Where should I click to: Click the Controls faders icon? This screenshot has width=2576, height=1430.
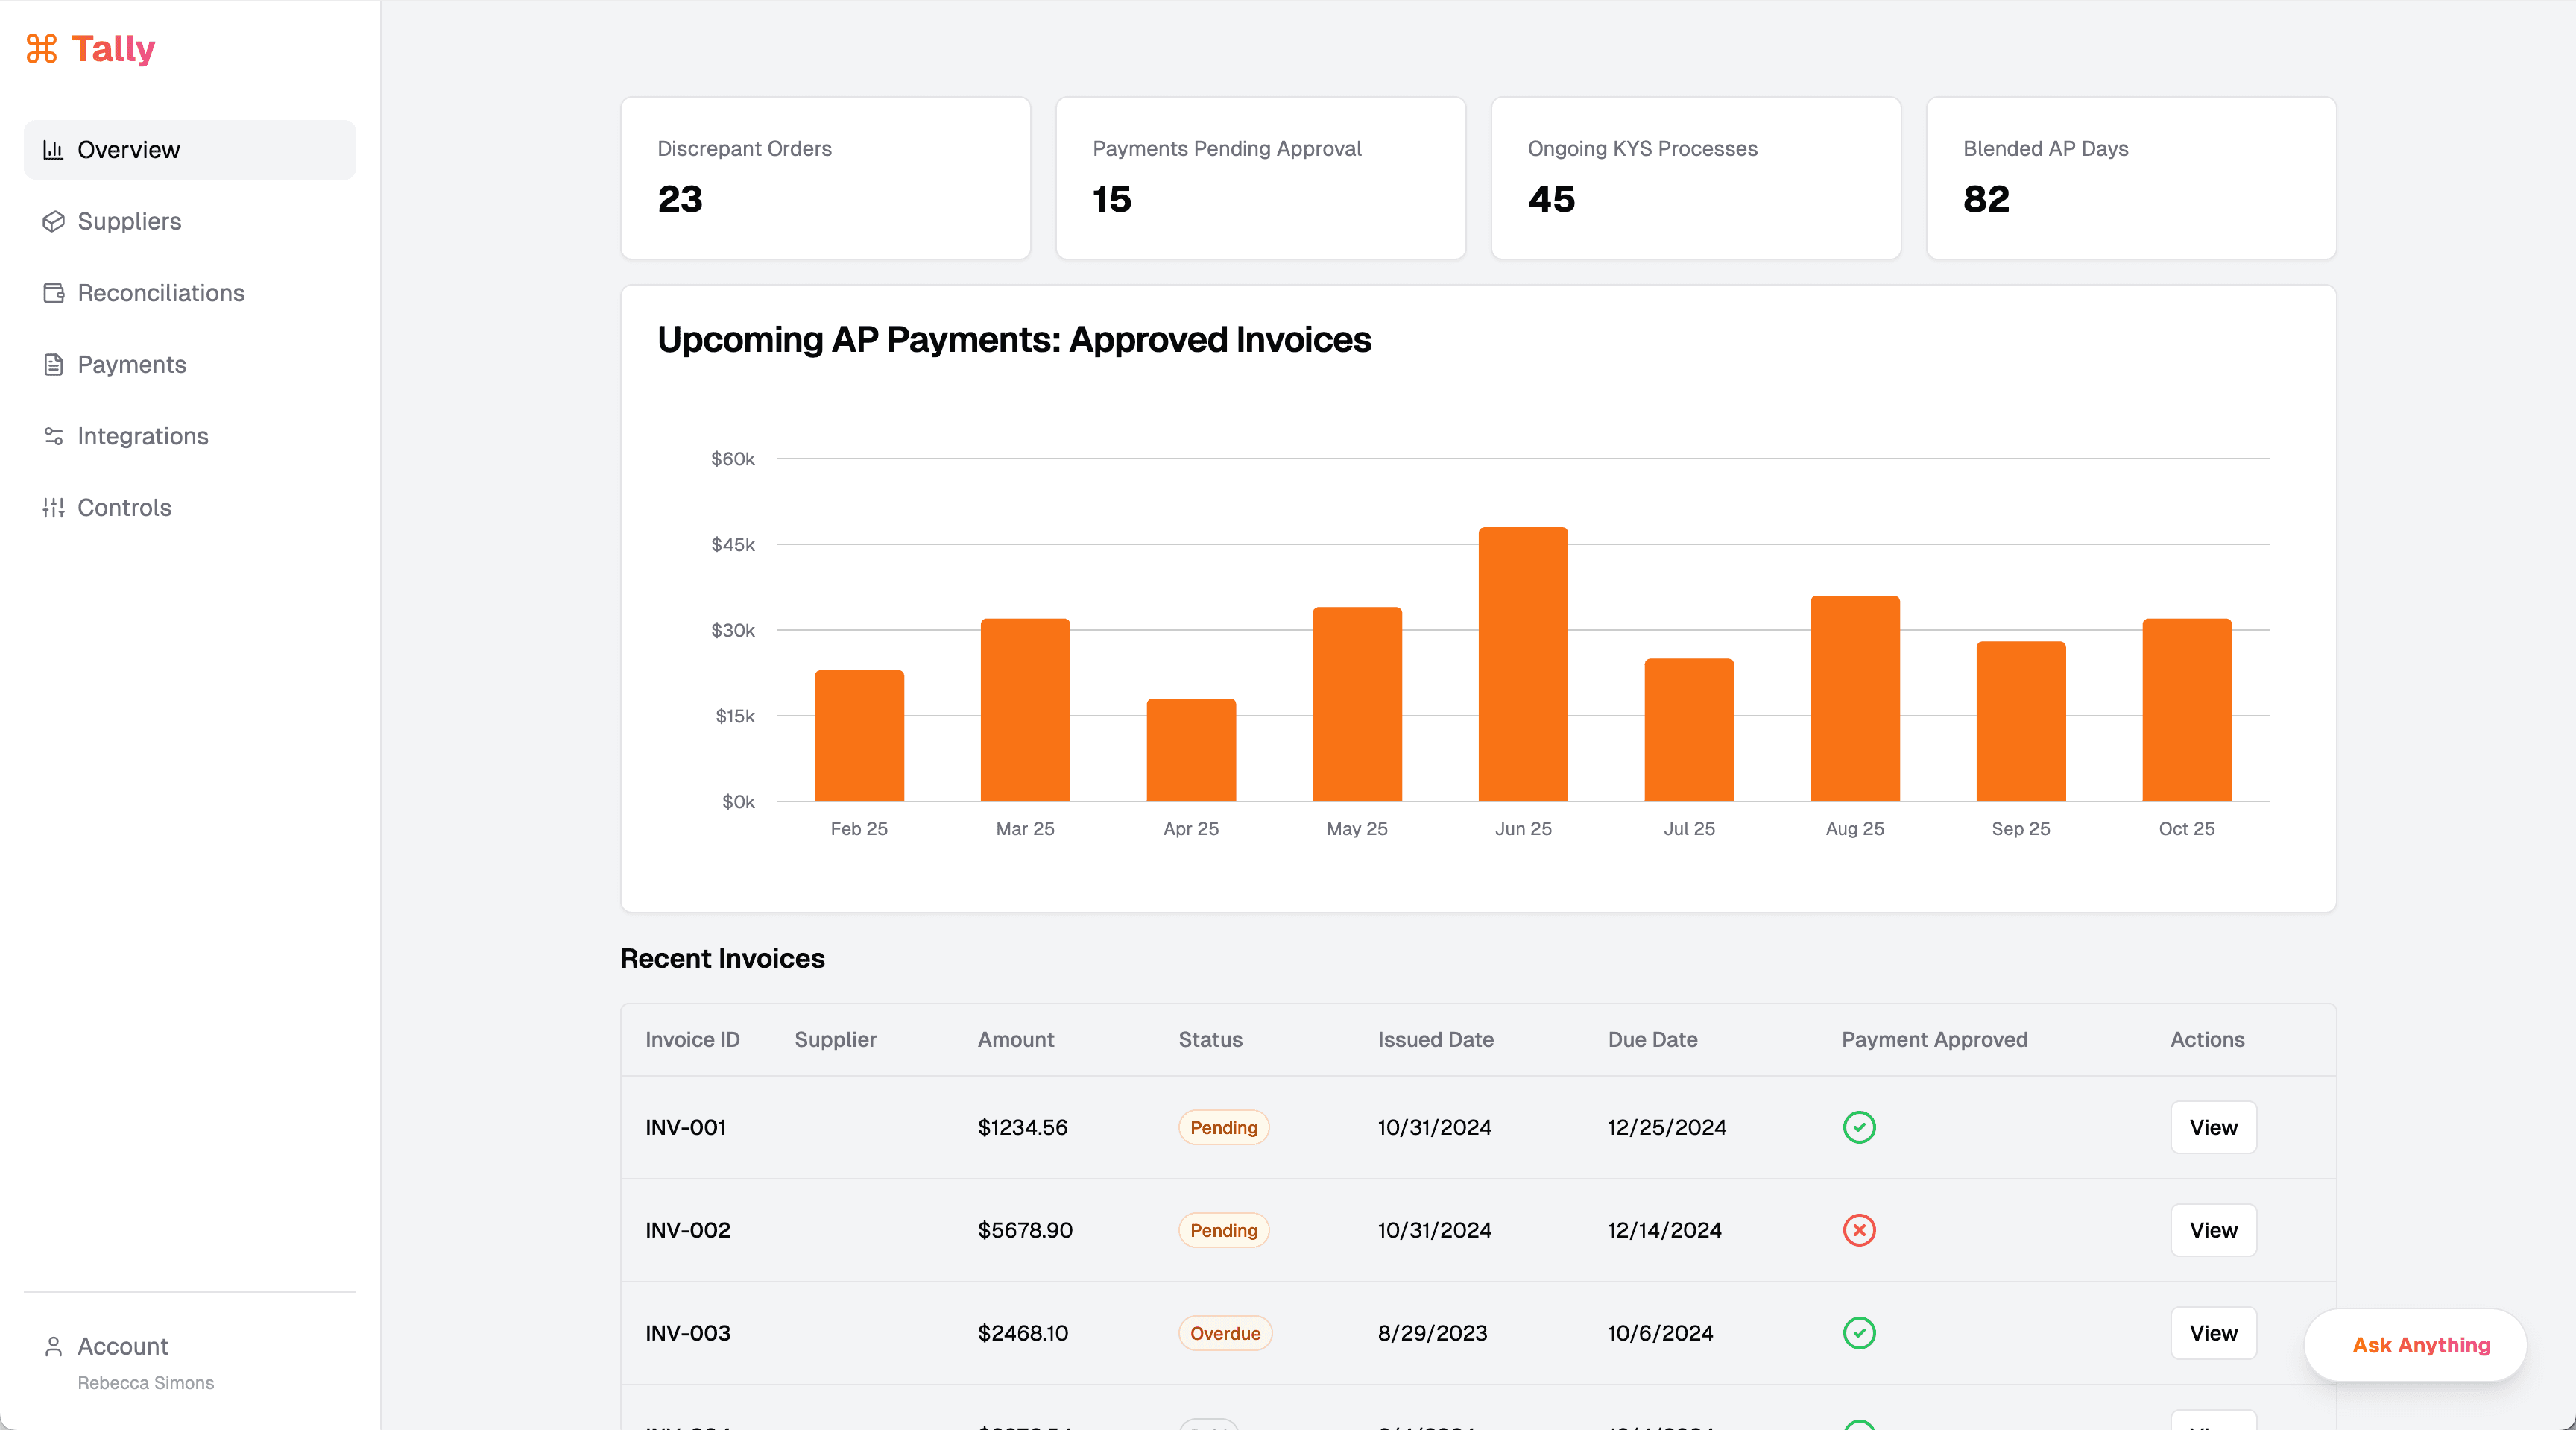click(53, 508)
